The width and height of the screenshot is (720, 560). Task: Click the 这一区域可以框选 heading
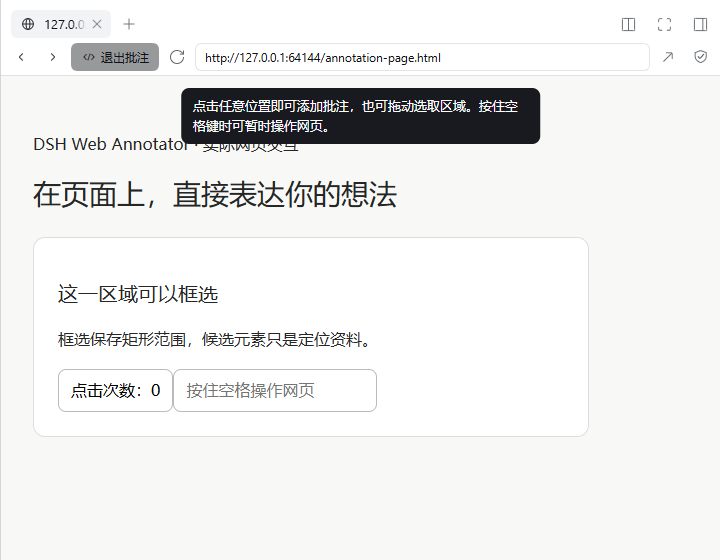138,294
